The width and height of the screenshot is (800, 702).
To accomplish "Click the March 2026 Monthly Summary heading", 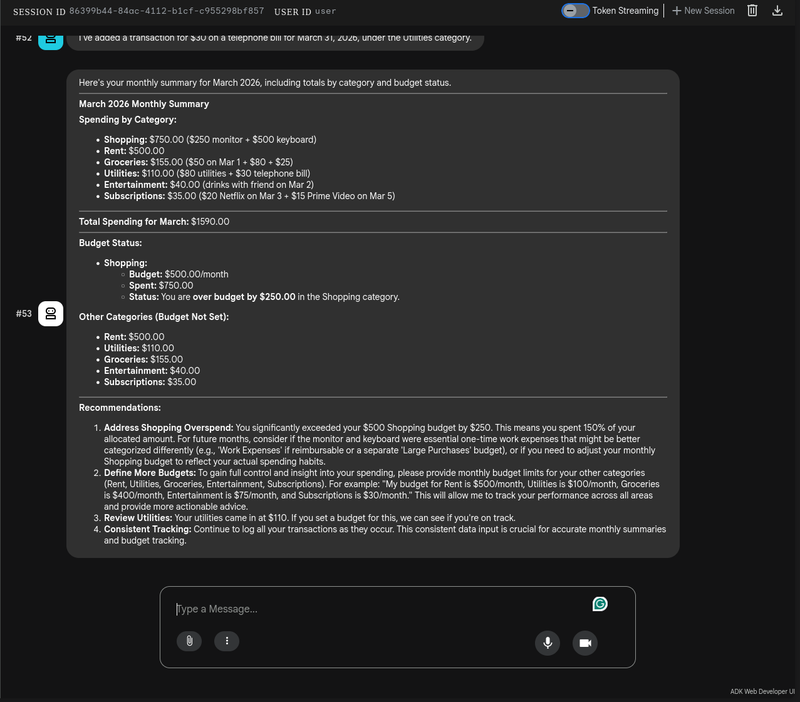I will pyautogui.click(x=144, y=104).
